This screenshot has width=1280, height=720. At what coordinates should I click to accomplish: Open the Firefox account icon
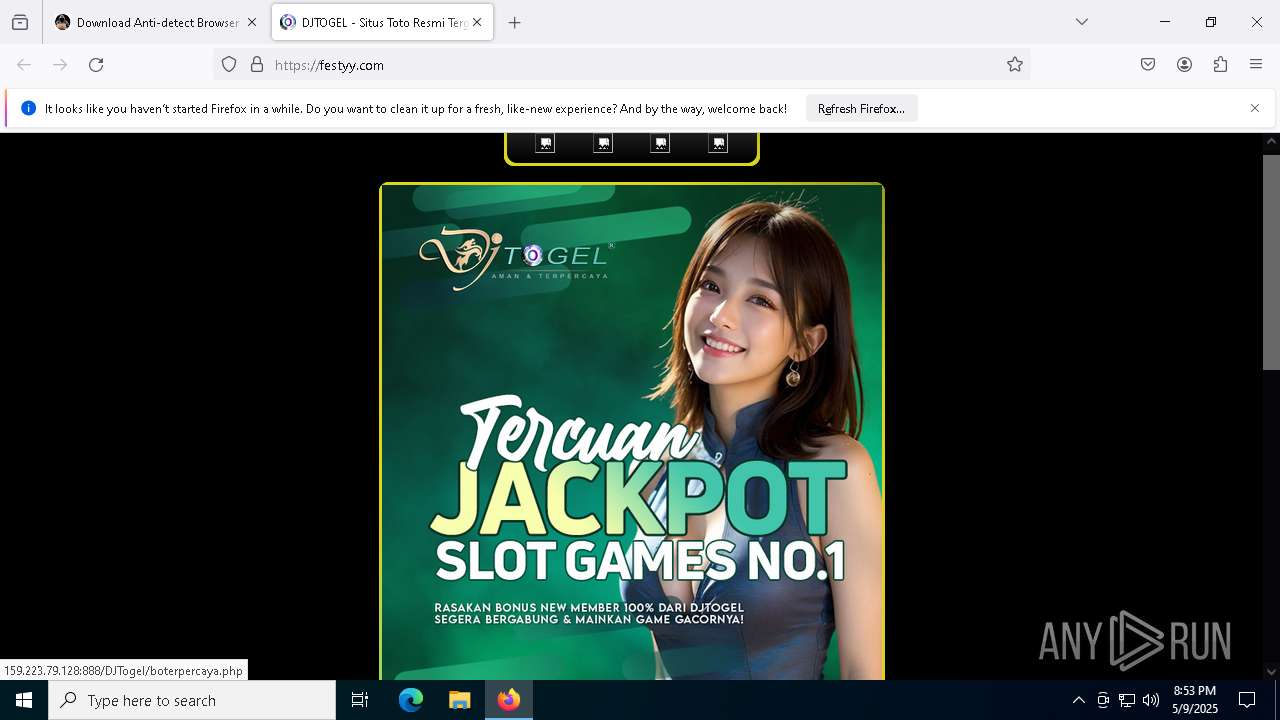1184,65
